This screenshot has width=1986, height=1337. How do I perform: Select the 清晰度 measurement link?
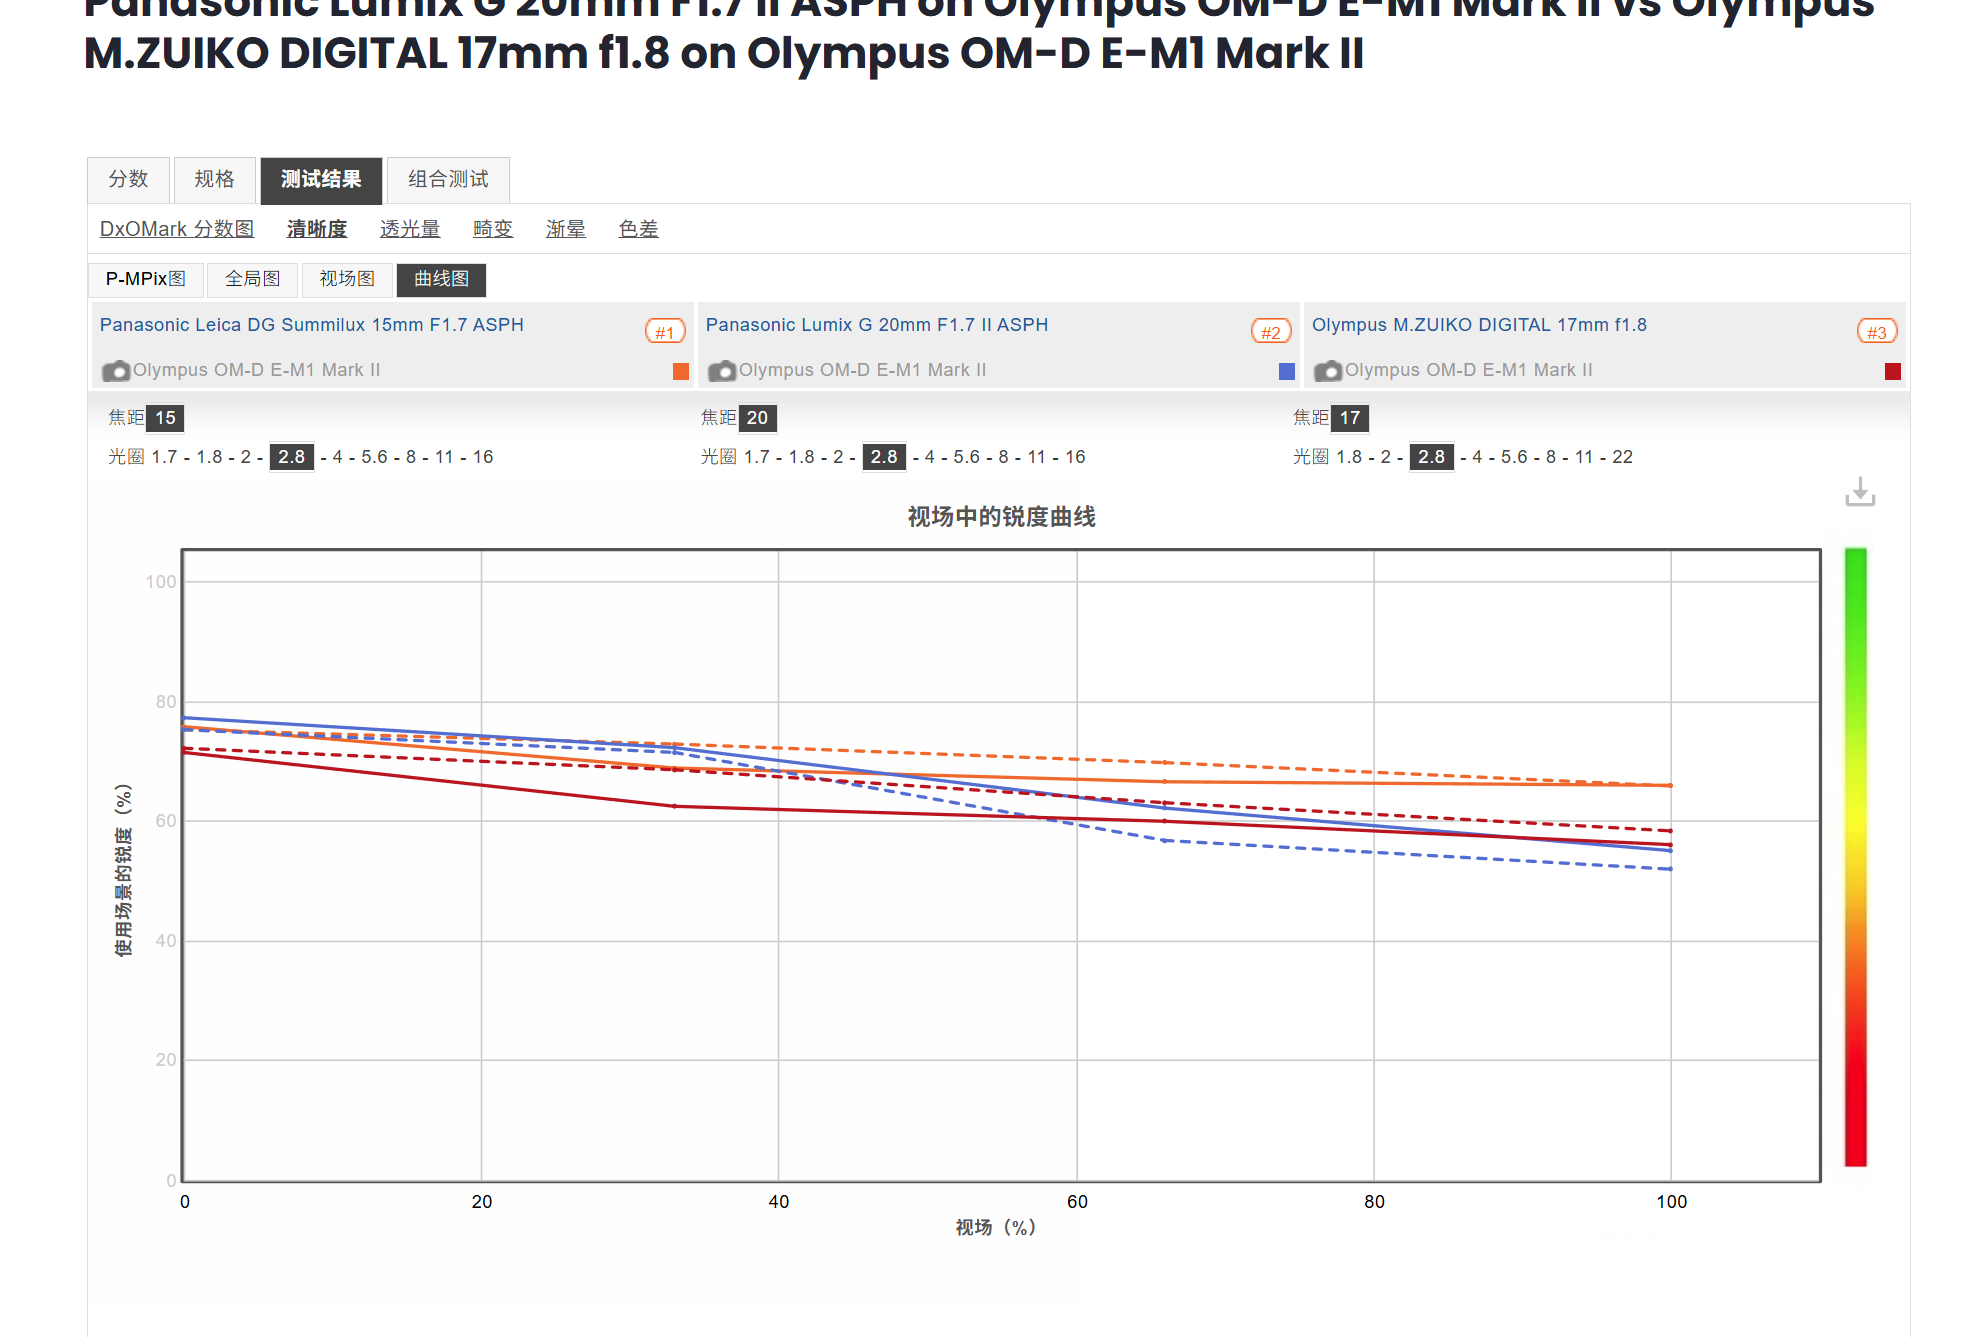click(x=317, y=229)
